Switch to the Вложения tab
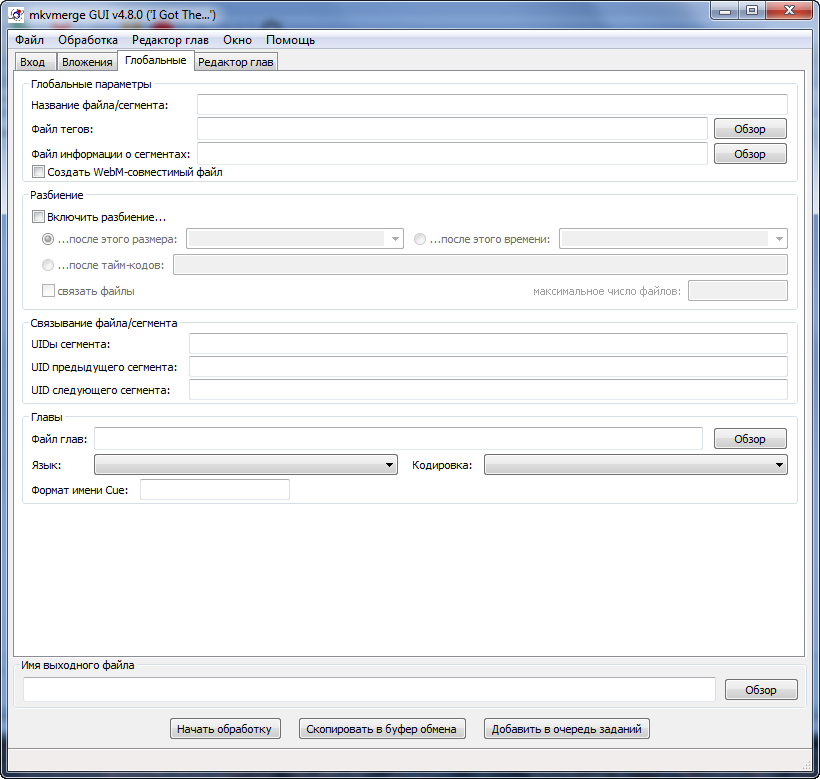 pyautogui.click(x=87, y=62)
